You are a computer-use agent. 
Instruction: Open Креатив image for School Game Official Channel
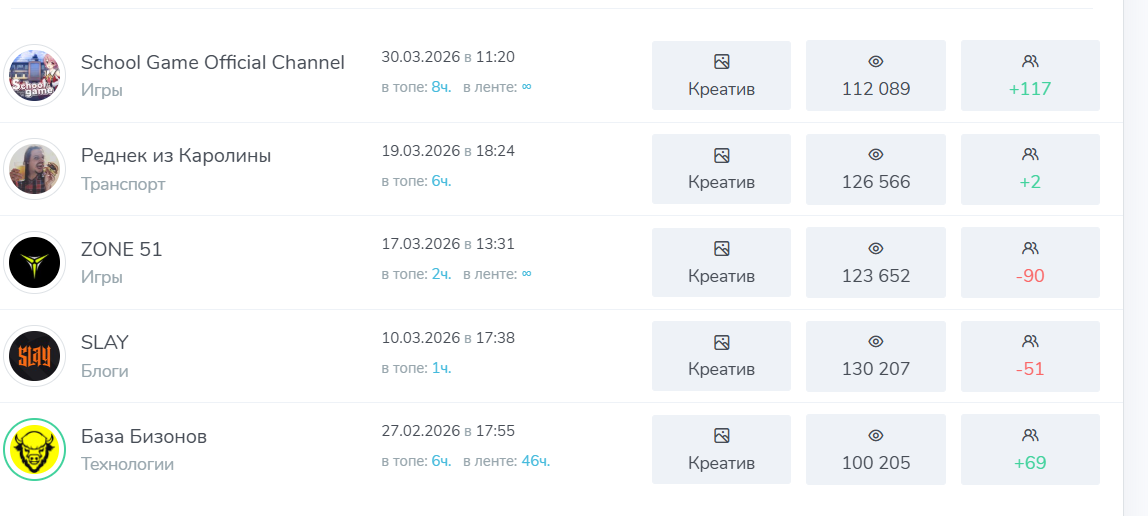pos(721,61)
